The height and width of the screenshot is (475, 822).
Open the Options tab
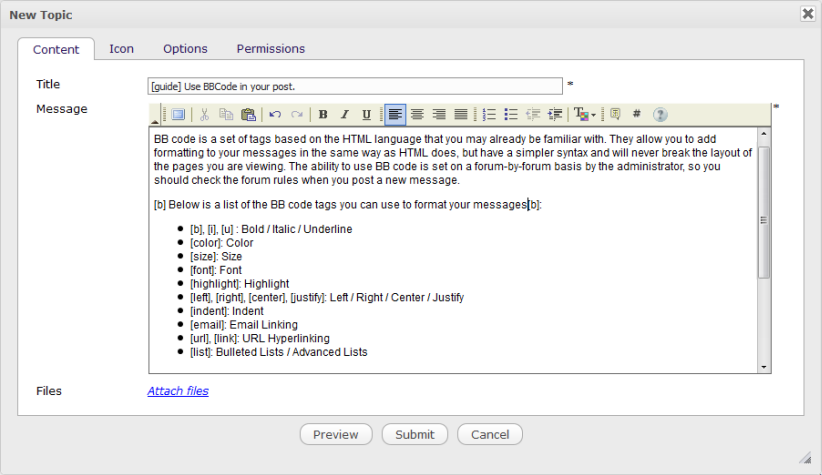point(185,48)
